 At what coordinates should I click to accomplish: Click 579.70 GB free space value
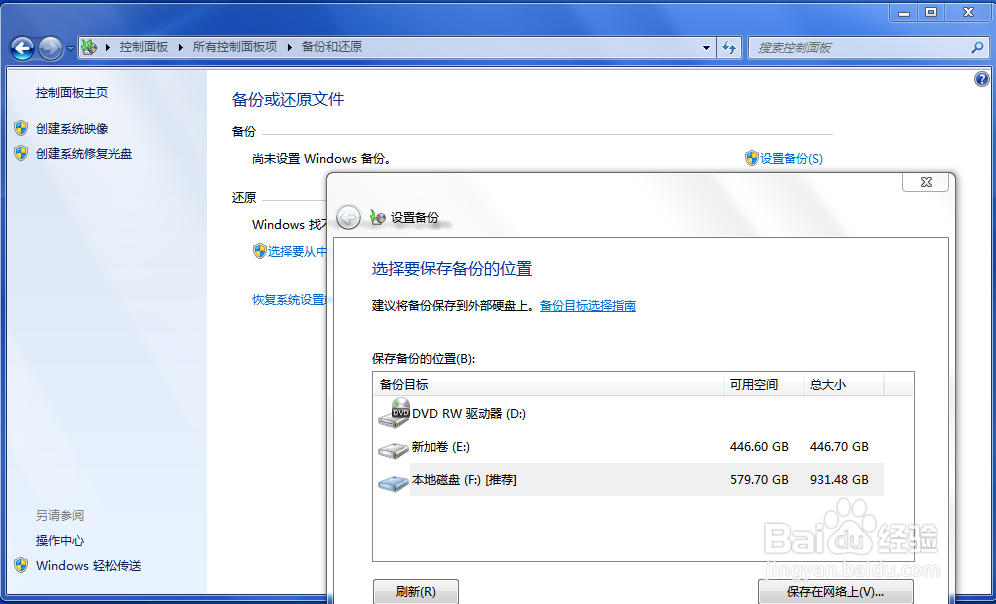point(759,480)
